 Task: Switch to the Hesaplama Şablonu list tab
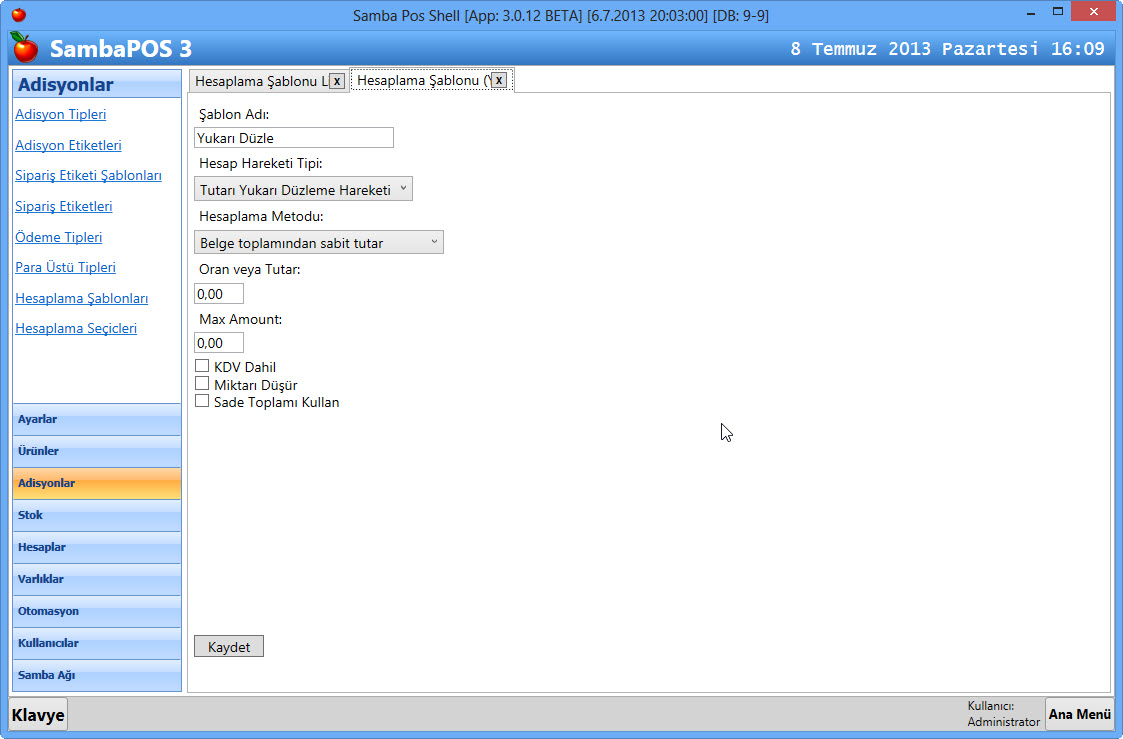(x=260, y=81)
